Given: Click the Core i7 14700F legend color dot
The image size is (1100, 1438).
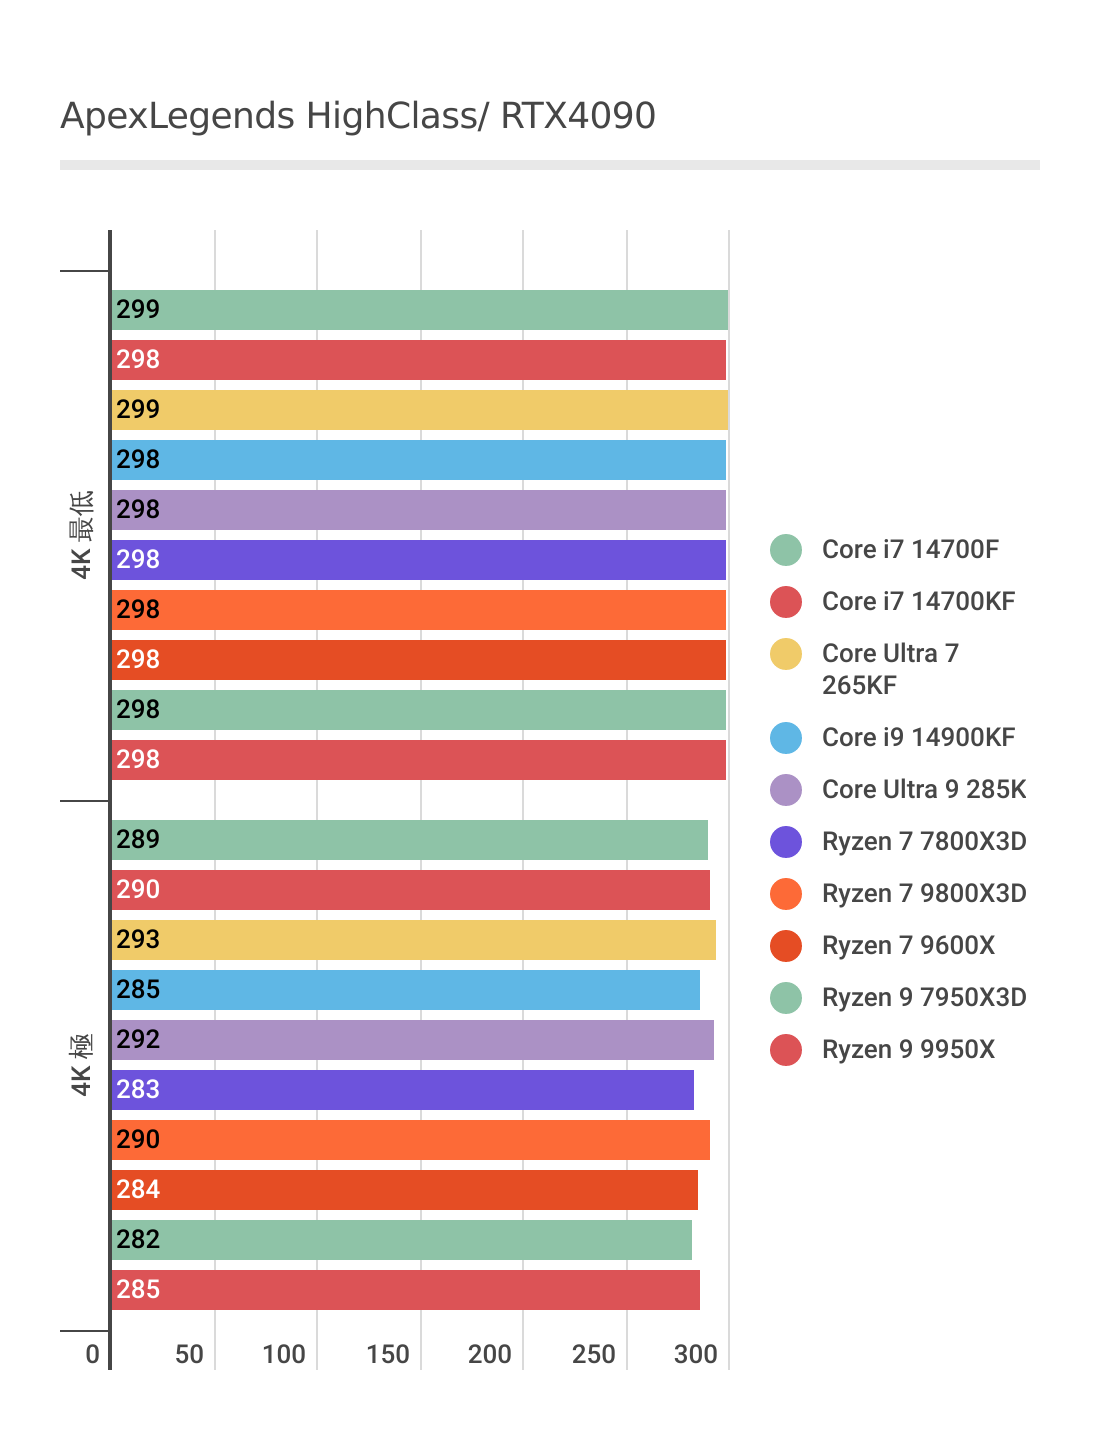Looking at the screenshot, I should (786, 550).
